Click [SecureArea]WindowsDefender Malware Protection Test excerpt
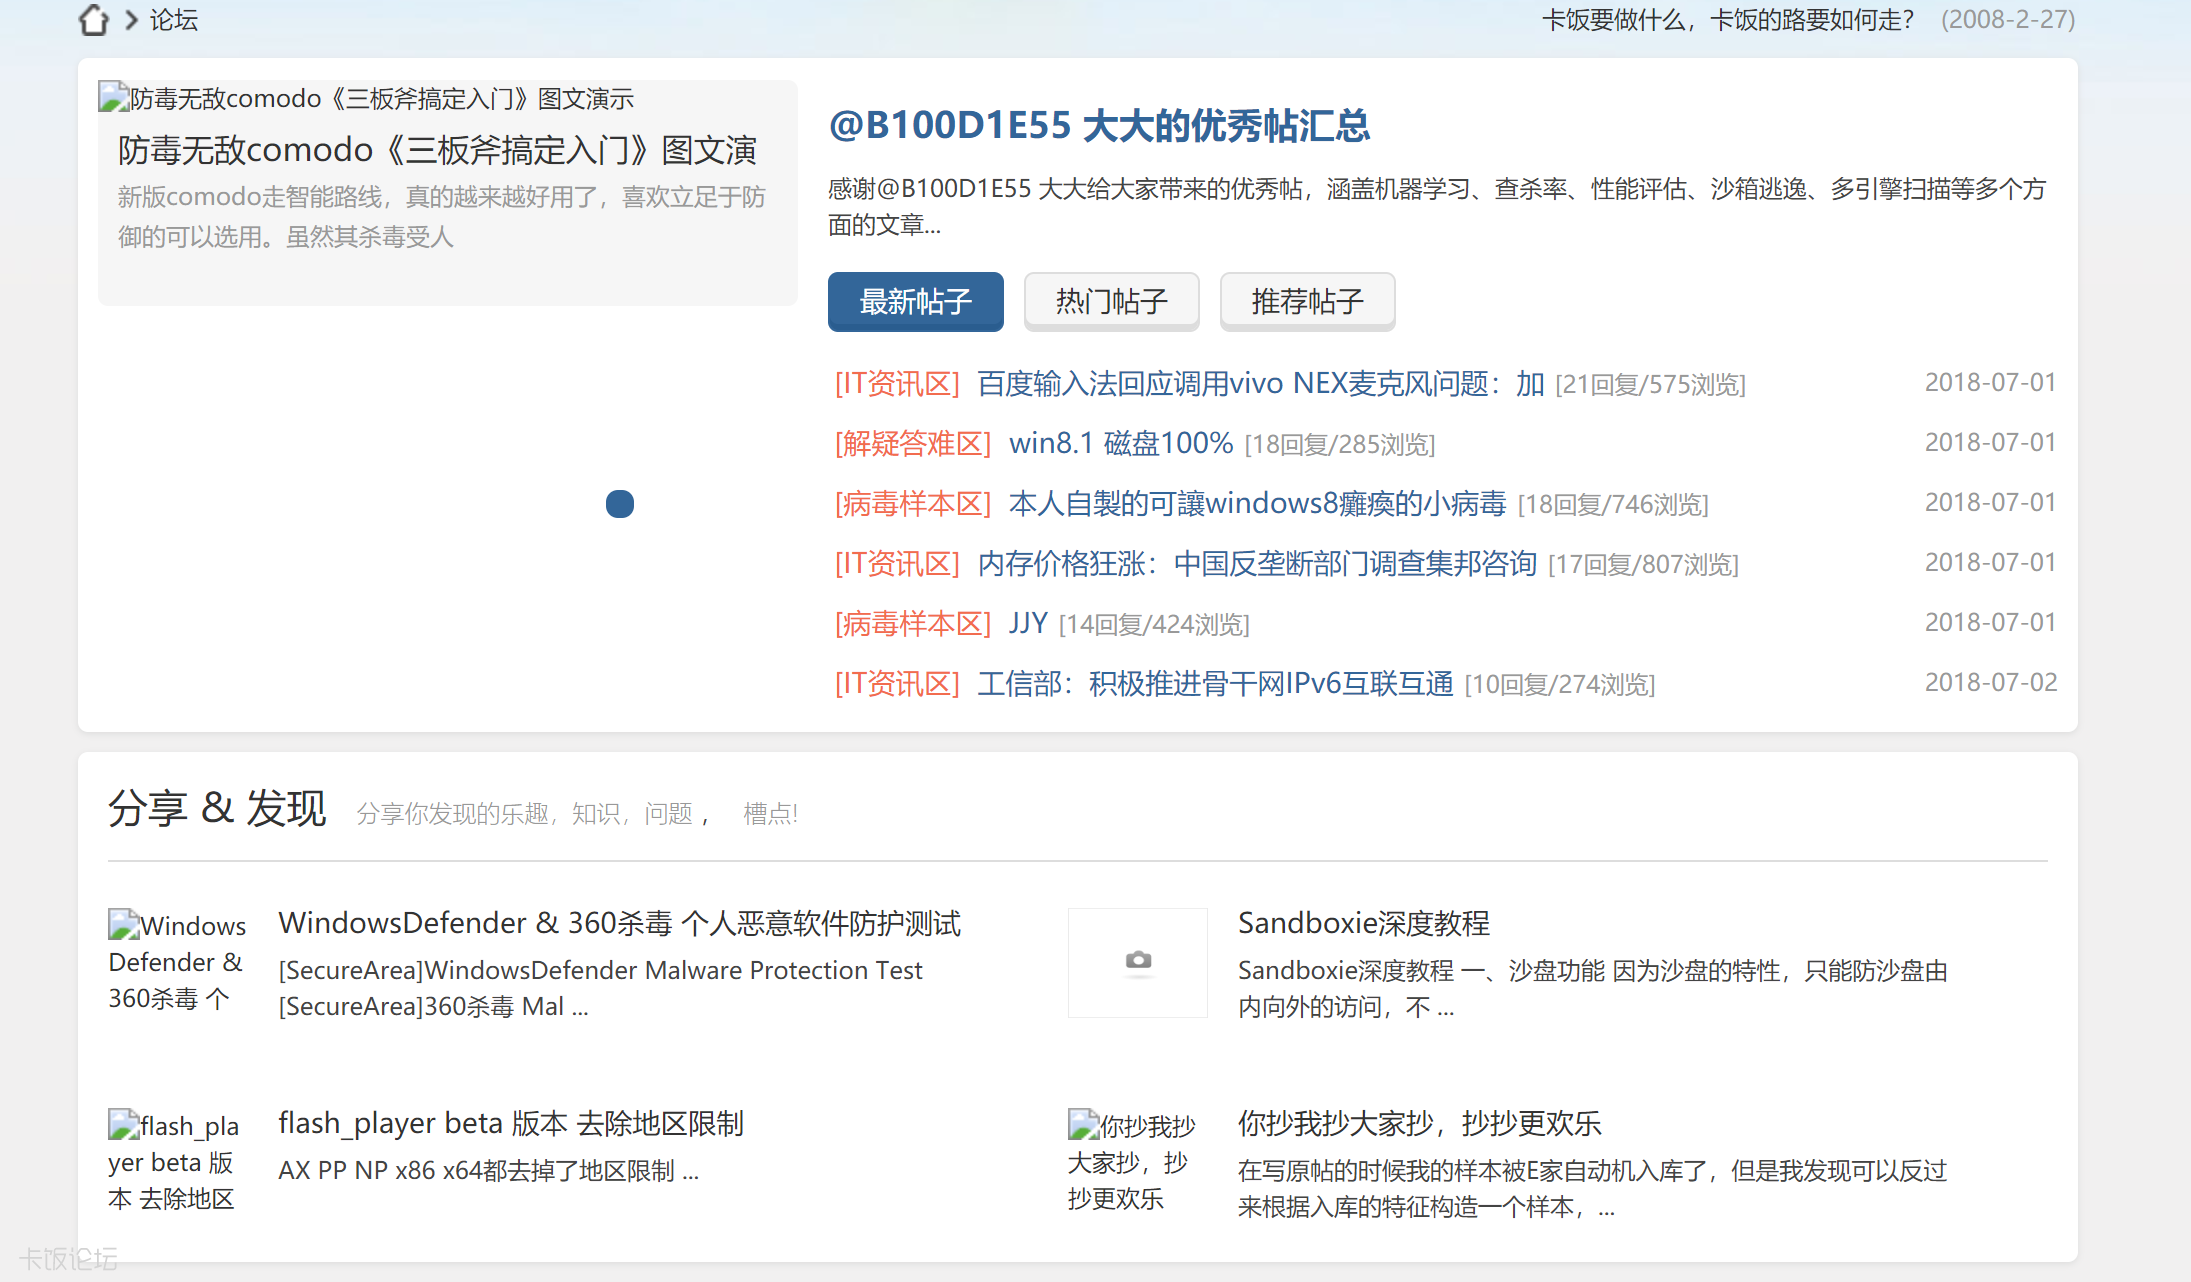Screen dimensions: 2191x1282 click(x=600, y=989)
